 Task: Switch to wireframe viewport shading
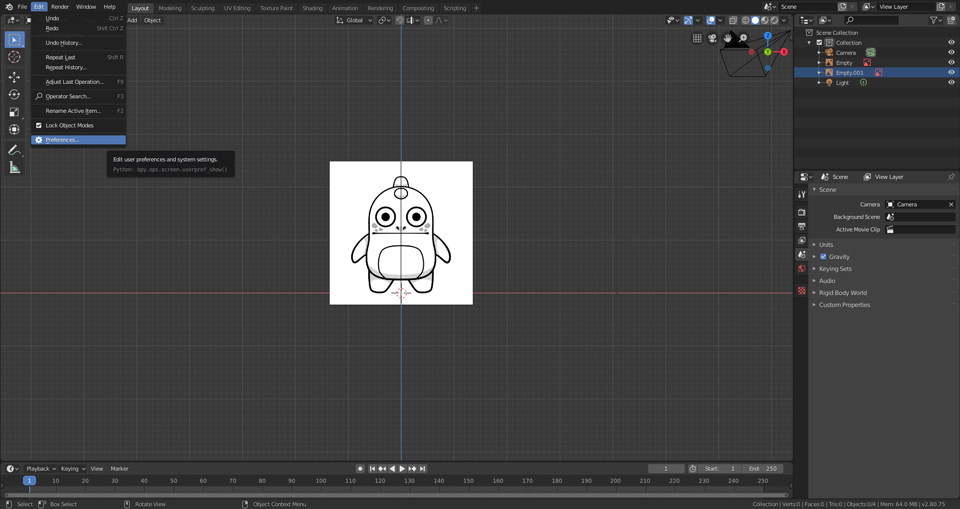pos(746,20)
